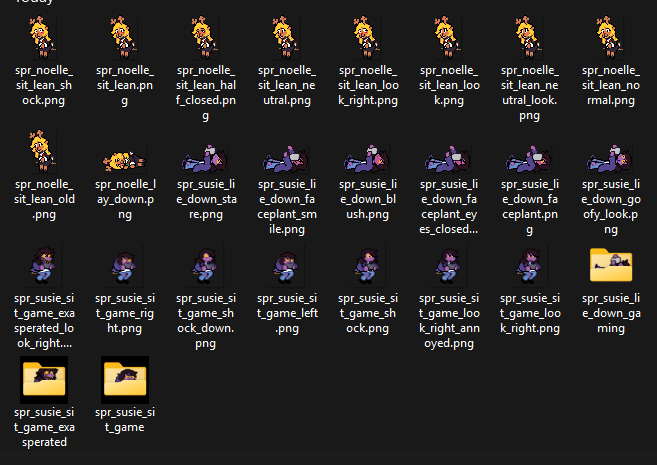Click the filename text spr_noelle_sit_lean_look_right.png
The image size is (657, 465).
[367, 85]
